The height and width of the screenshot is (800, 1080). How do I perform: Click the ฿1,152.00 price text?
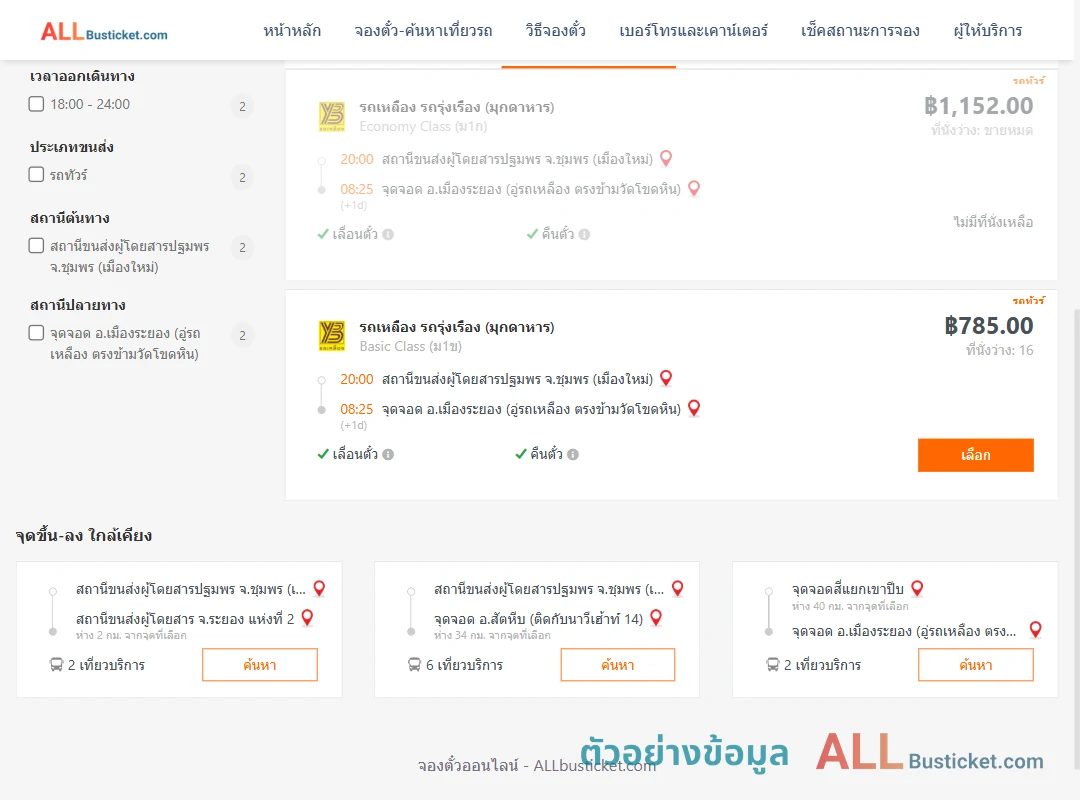coord(978,105)
